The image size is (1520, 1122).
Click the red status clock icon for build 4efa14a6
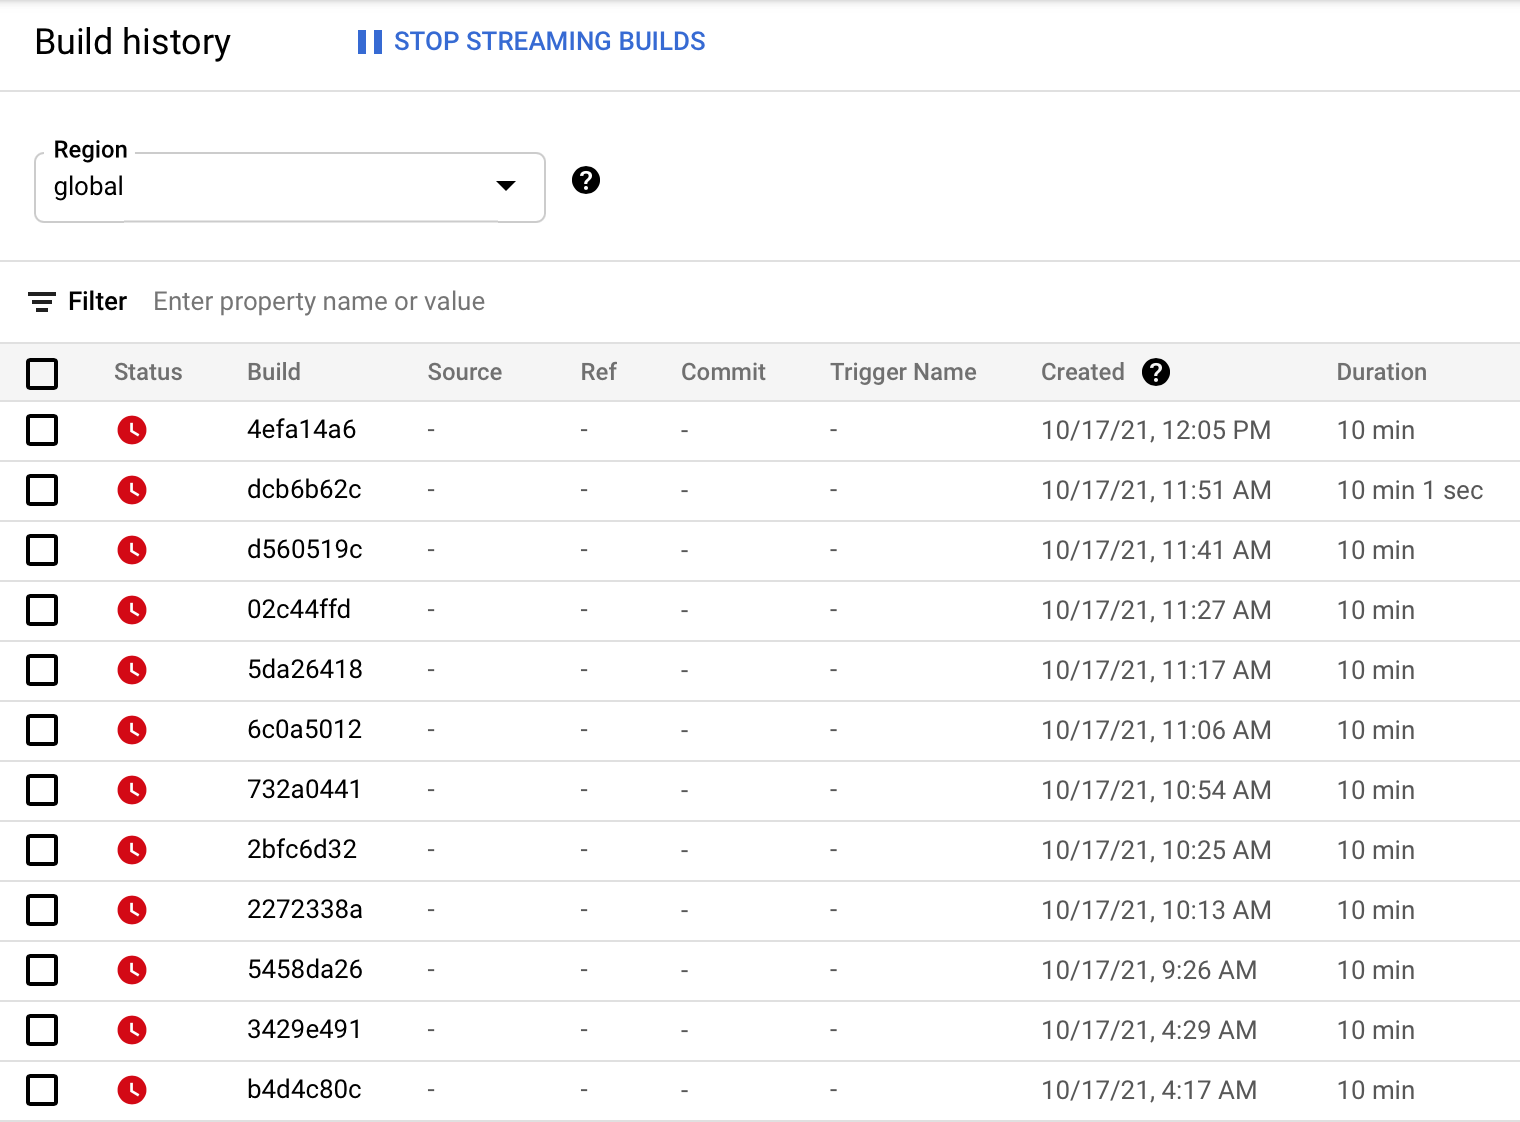(132, 430)
